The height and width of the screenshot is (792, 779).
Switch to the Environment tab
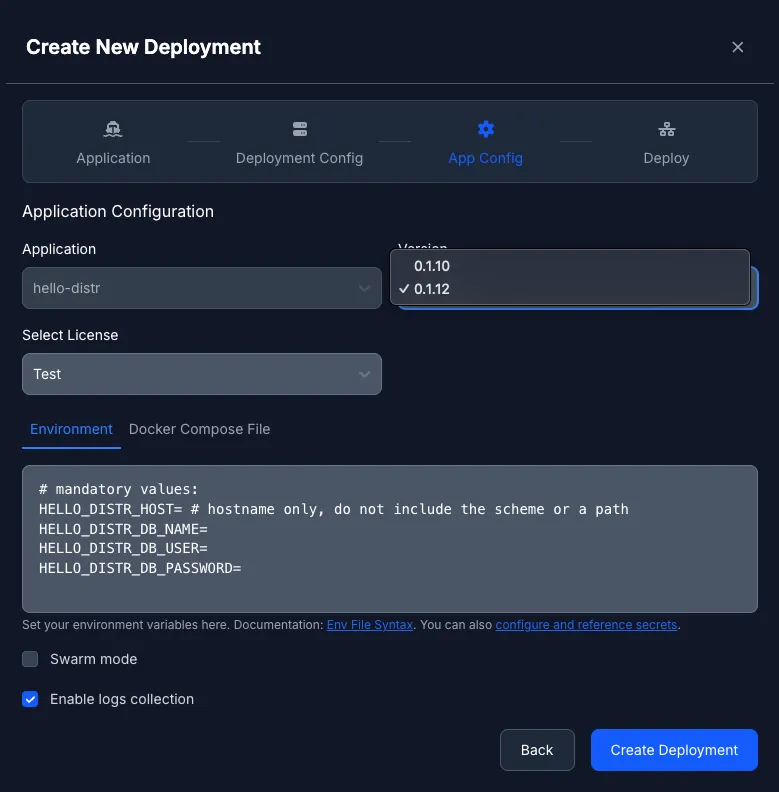pyautogui.click(x=71, y=429)
